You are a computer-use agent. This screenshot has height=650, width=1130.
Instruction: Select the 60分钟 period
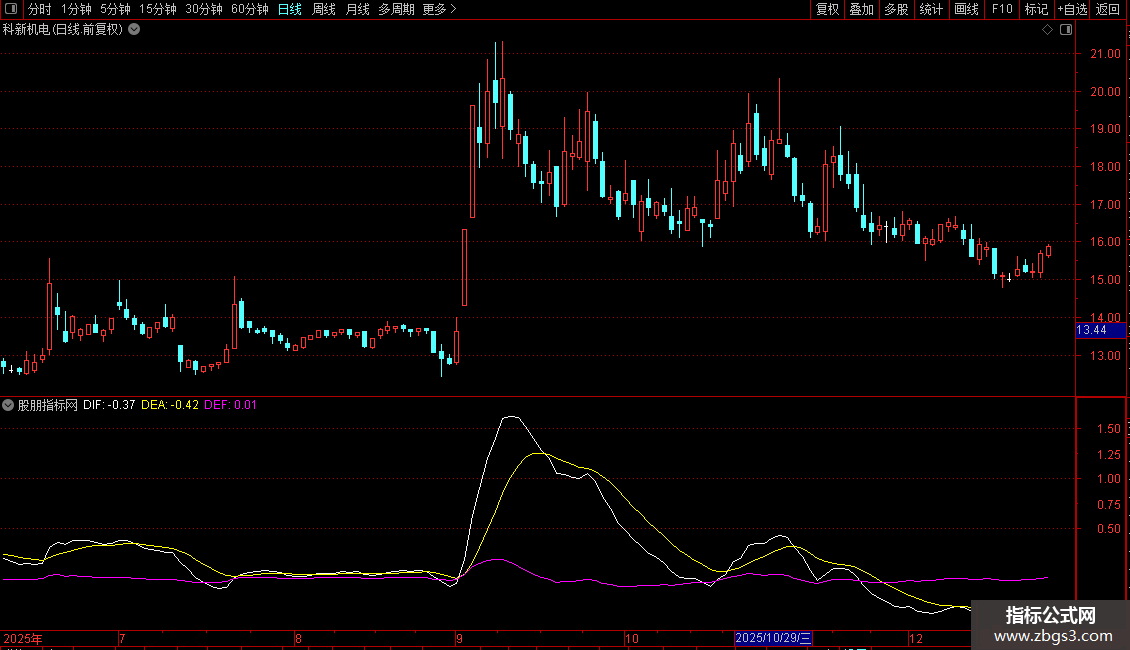point(249,9)
